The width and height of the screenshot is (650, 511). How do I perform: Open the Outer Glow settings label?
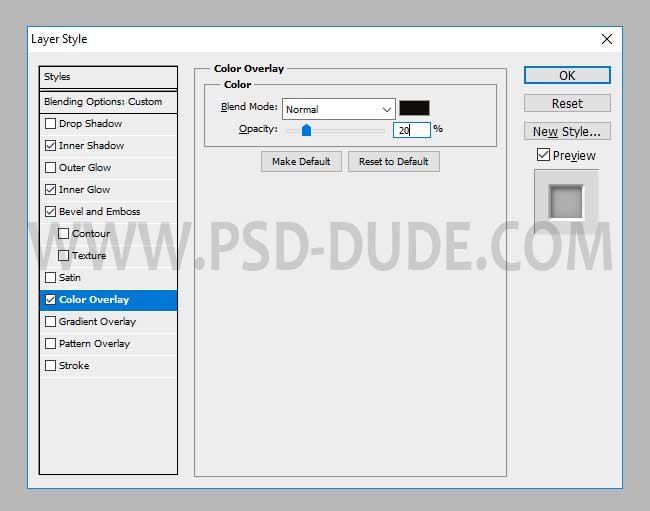(x=85, y=167)
